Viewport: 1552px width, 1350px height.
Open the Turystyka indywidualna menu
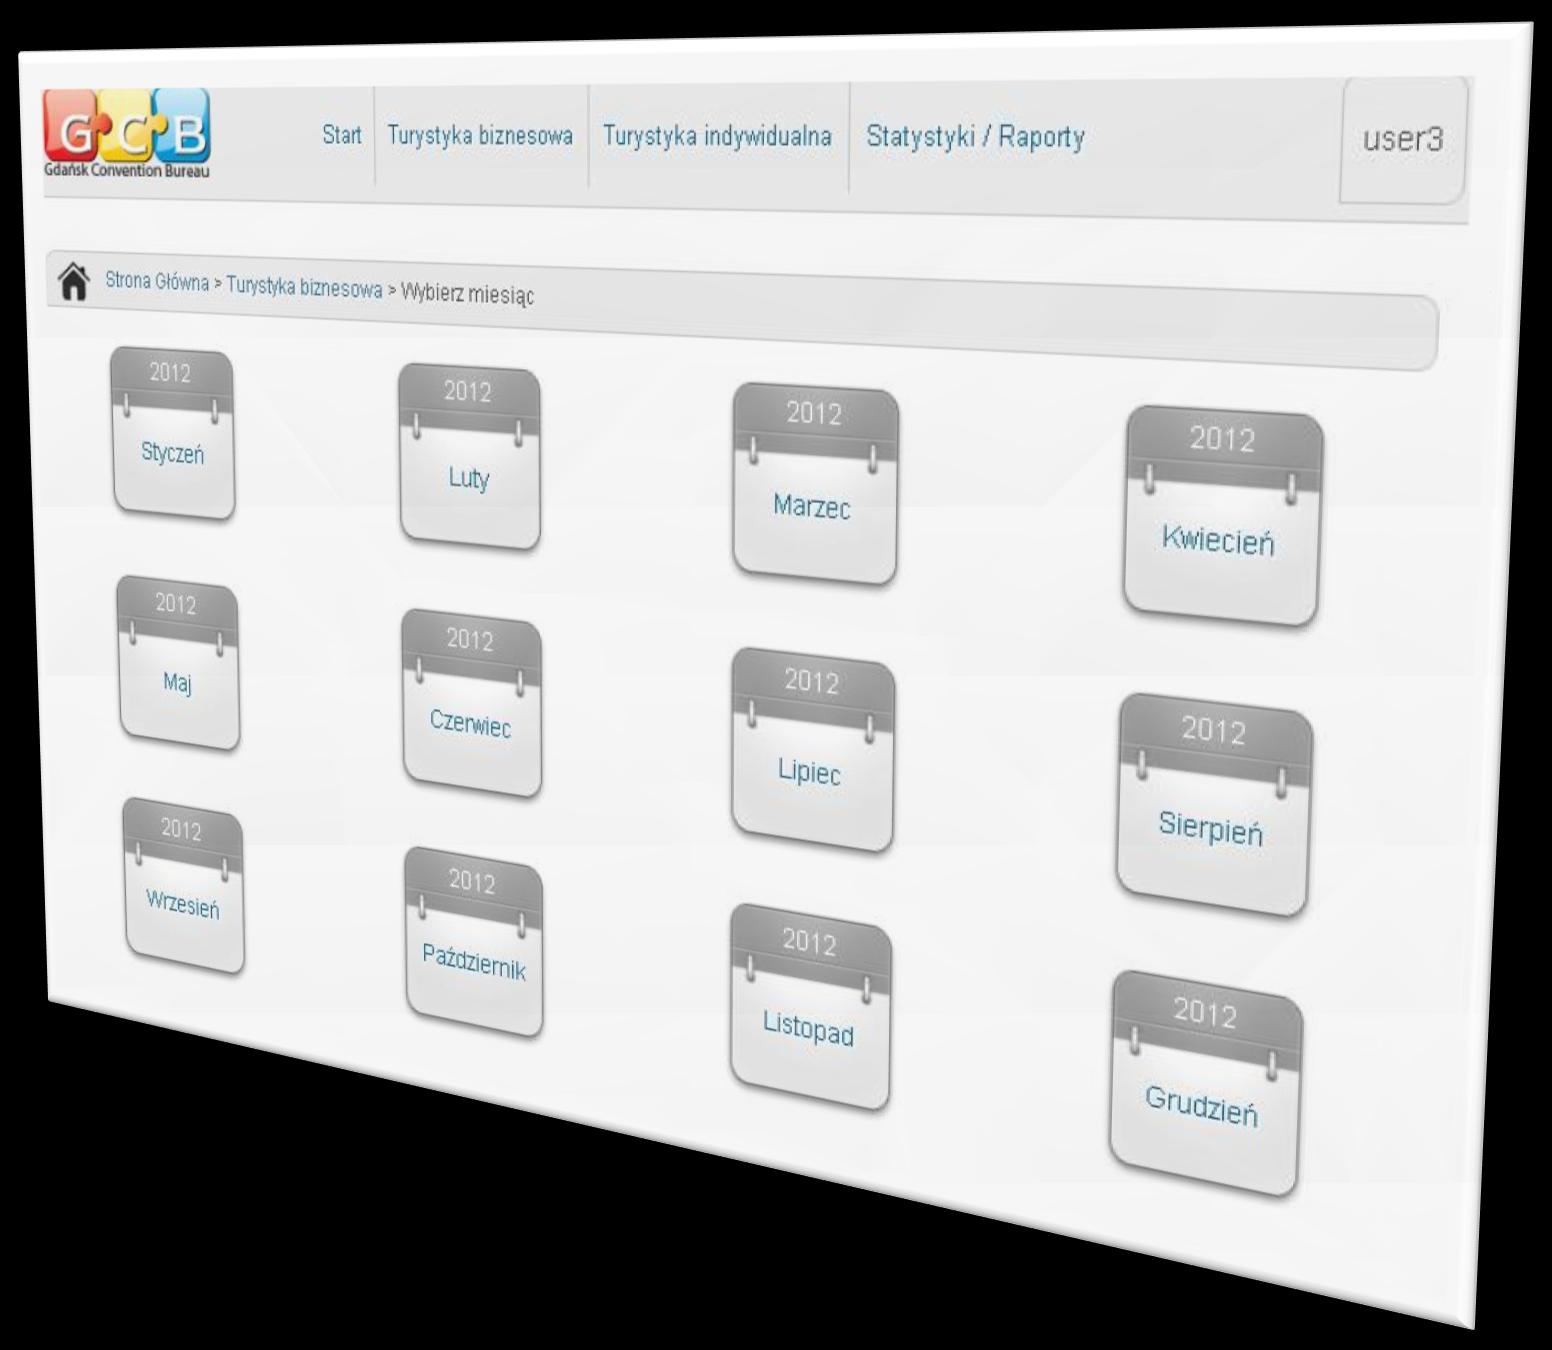717,135
